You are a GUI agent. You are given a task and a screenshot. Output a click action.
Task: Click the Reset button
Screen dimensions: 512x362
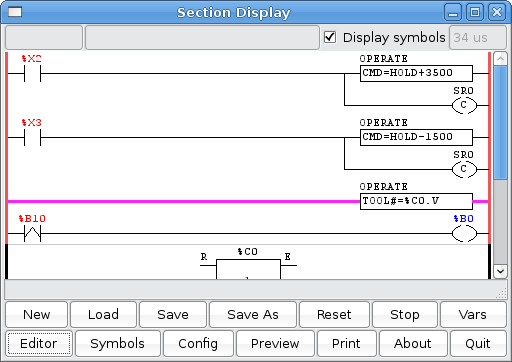pyautogui.click(x=334, y=314)
